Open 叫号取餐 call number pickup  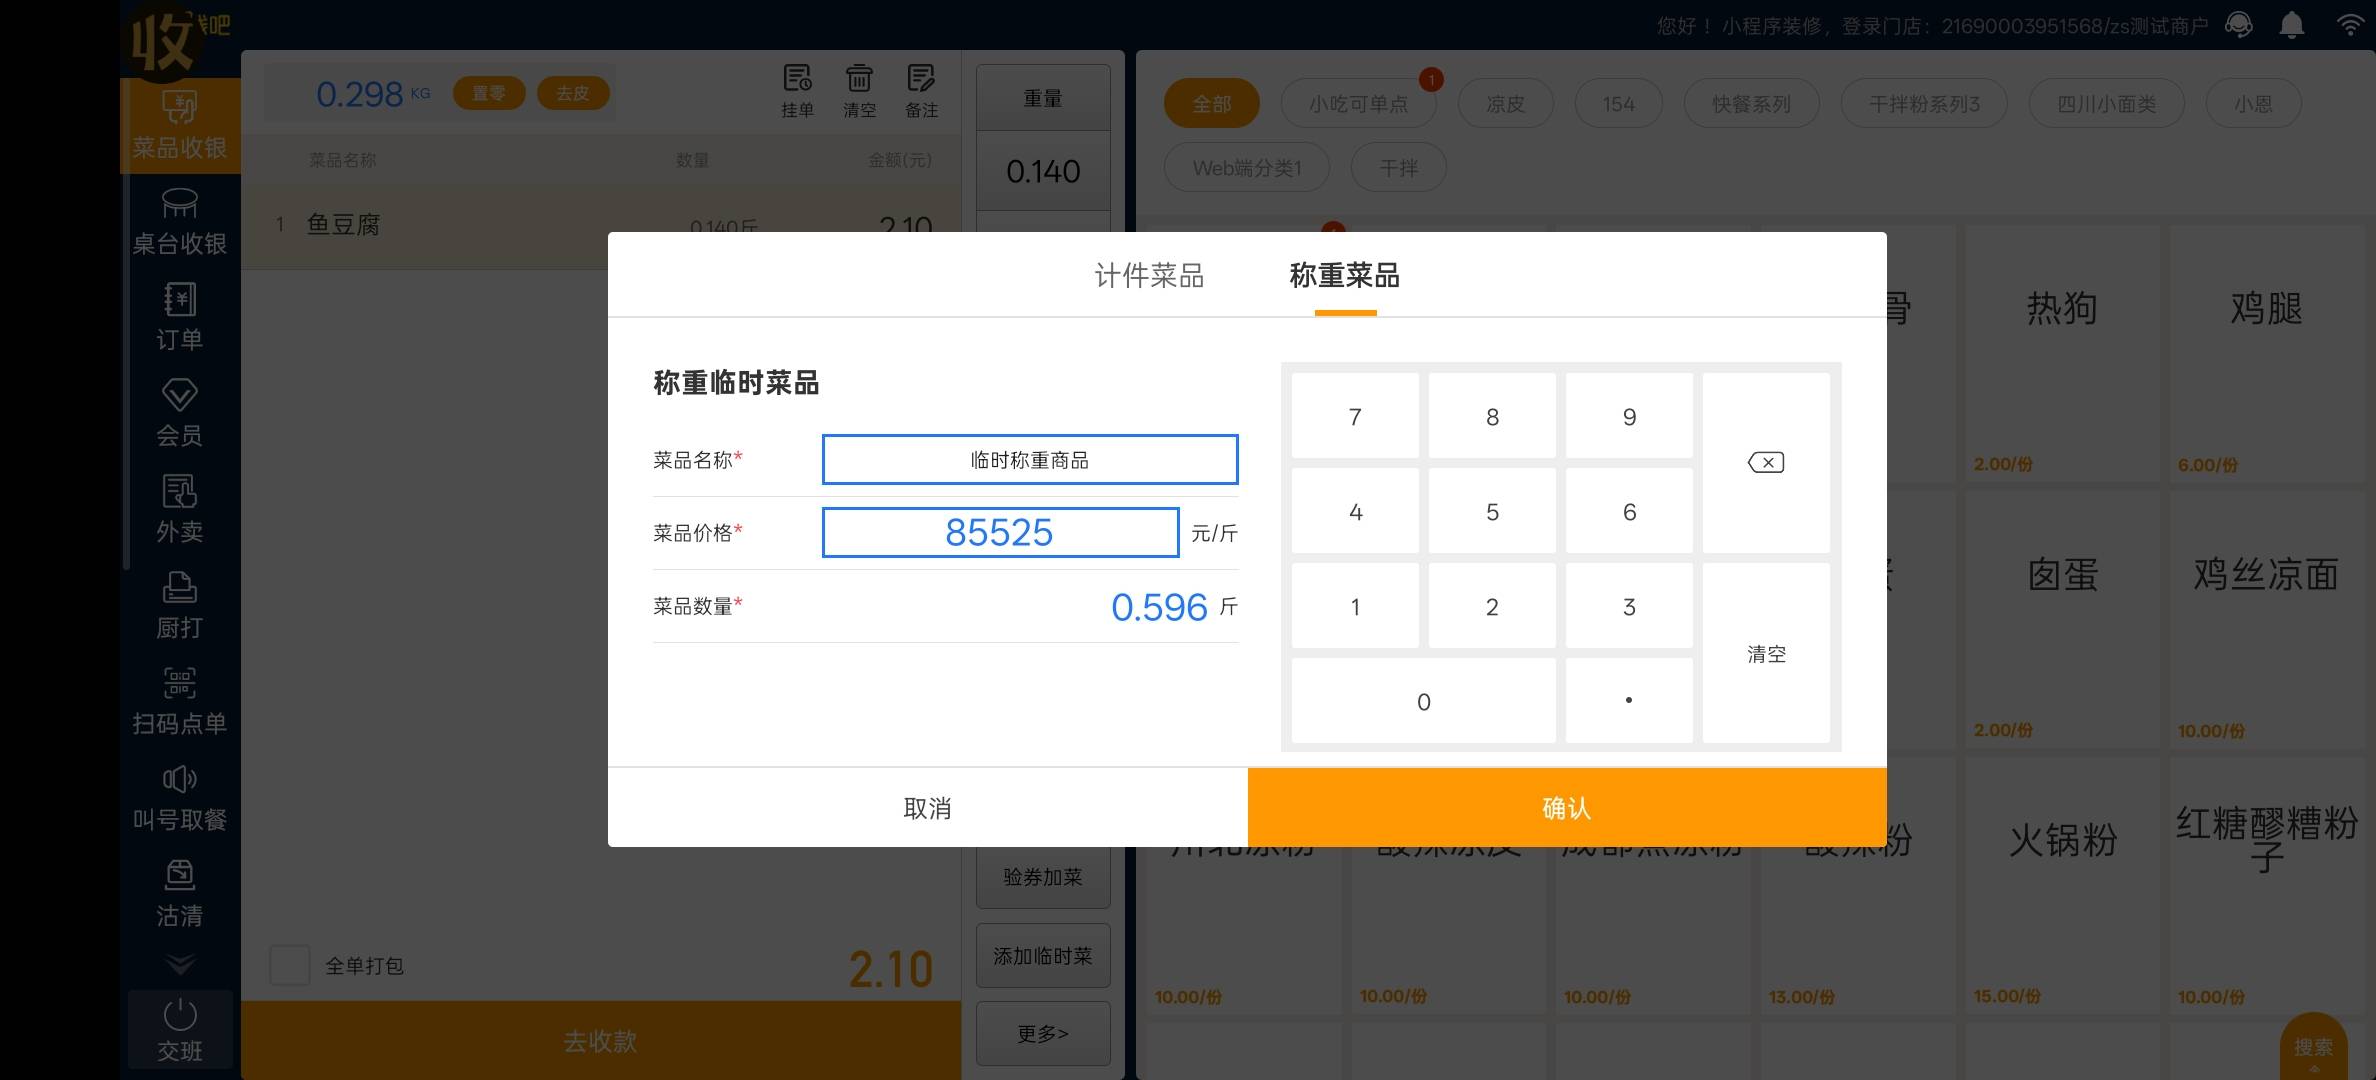tap(180, 798)
